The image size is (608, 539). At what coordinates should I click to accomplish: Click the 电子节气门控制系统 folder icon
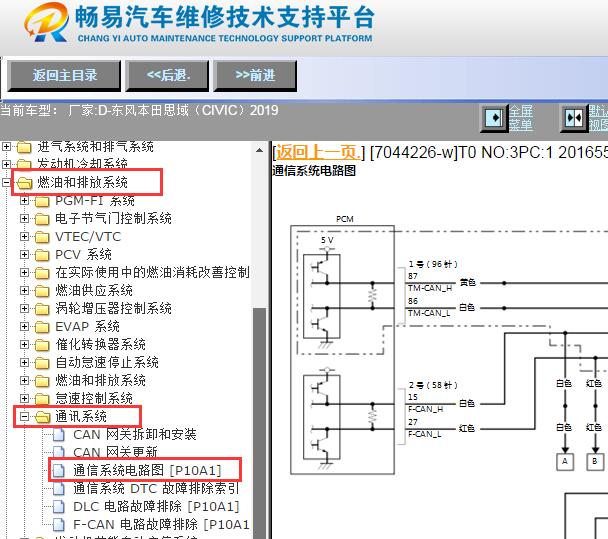coord(42,219)
